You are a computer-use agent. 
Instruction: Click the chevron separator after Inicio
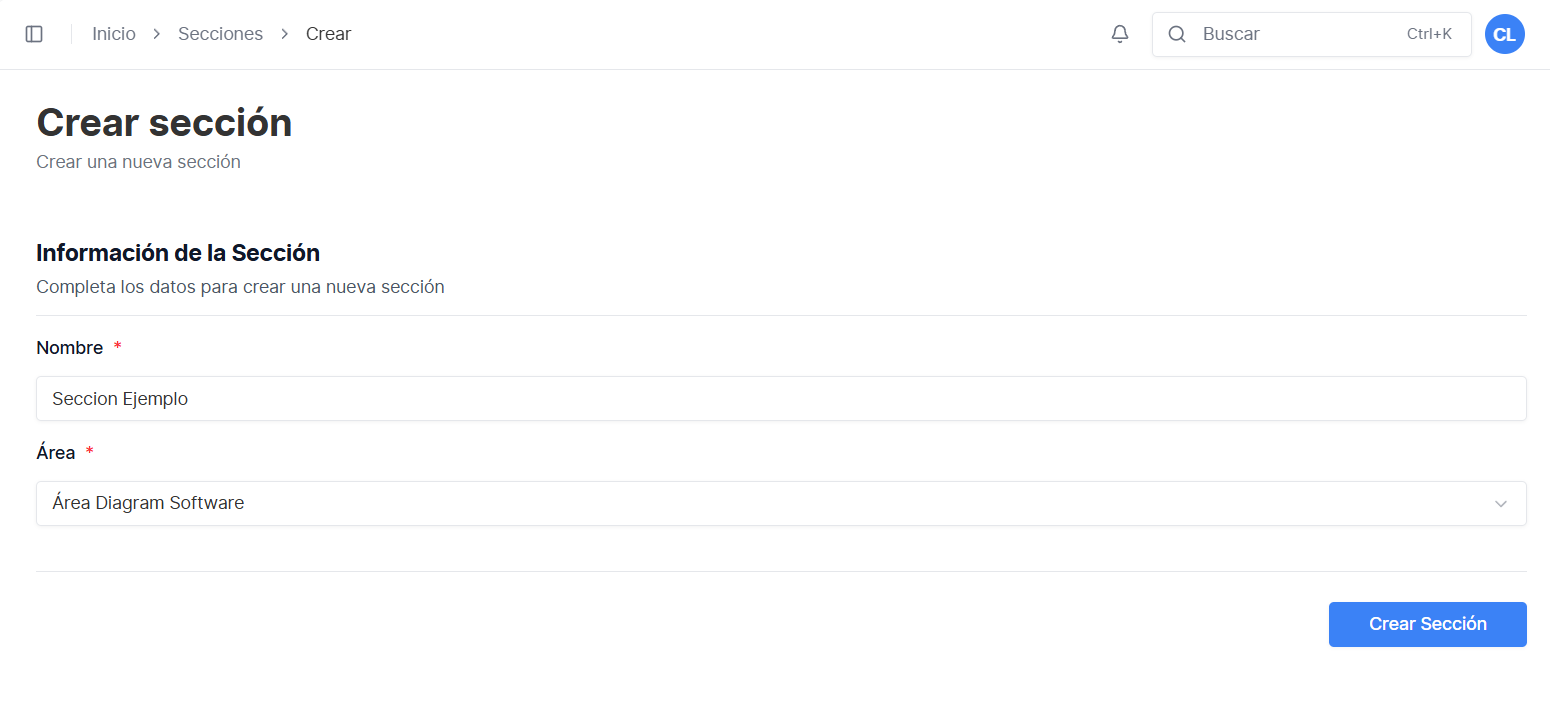157,34
